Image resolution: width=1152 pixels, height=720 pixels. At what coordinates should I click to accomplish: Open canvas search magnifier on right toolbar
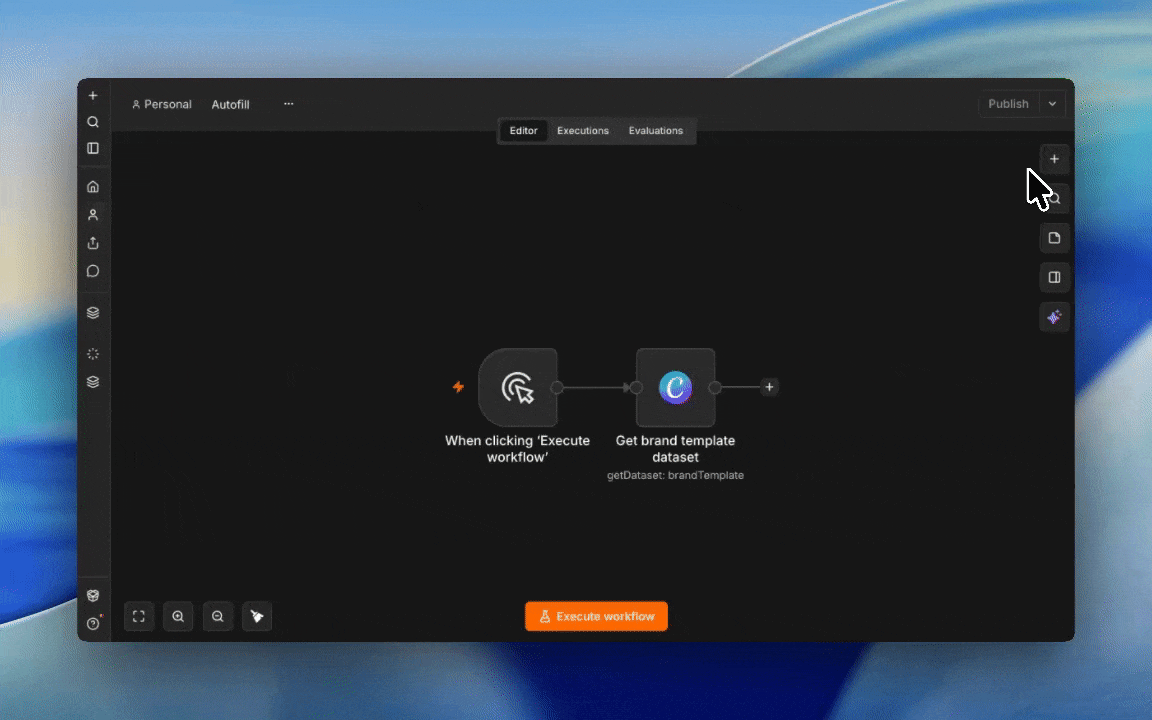(x=1055, y=198)
